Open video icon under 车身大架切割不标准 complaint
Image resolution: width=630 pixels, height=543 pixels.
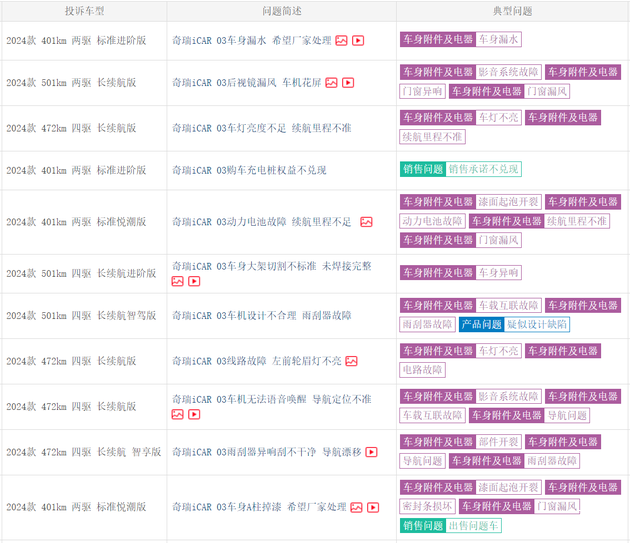click(x=194, y=281)
